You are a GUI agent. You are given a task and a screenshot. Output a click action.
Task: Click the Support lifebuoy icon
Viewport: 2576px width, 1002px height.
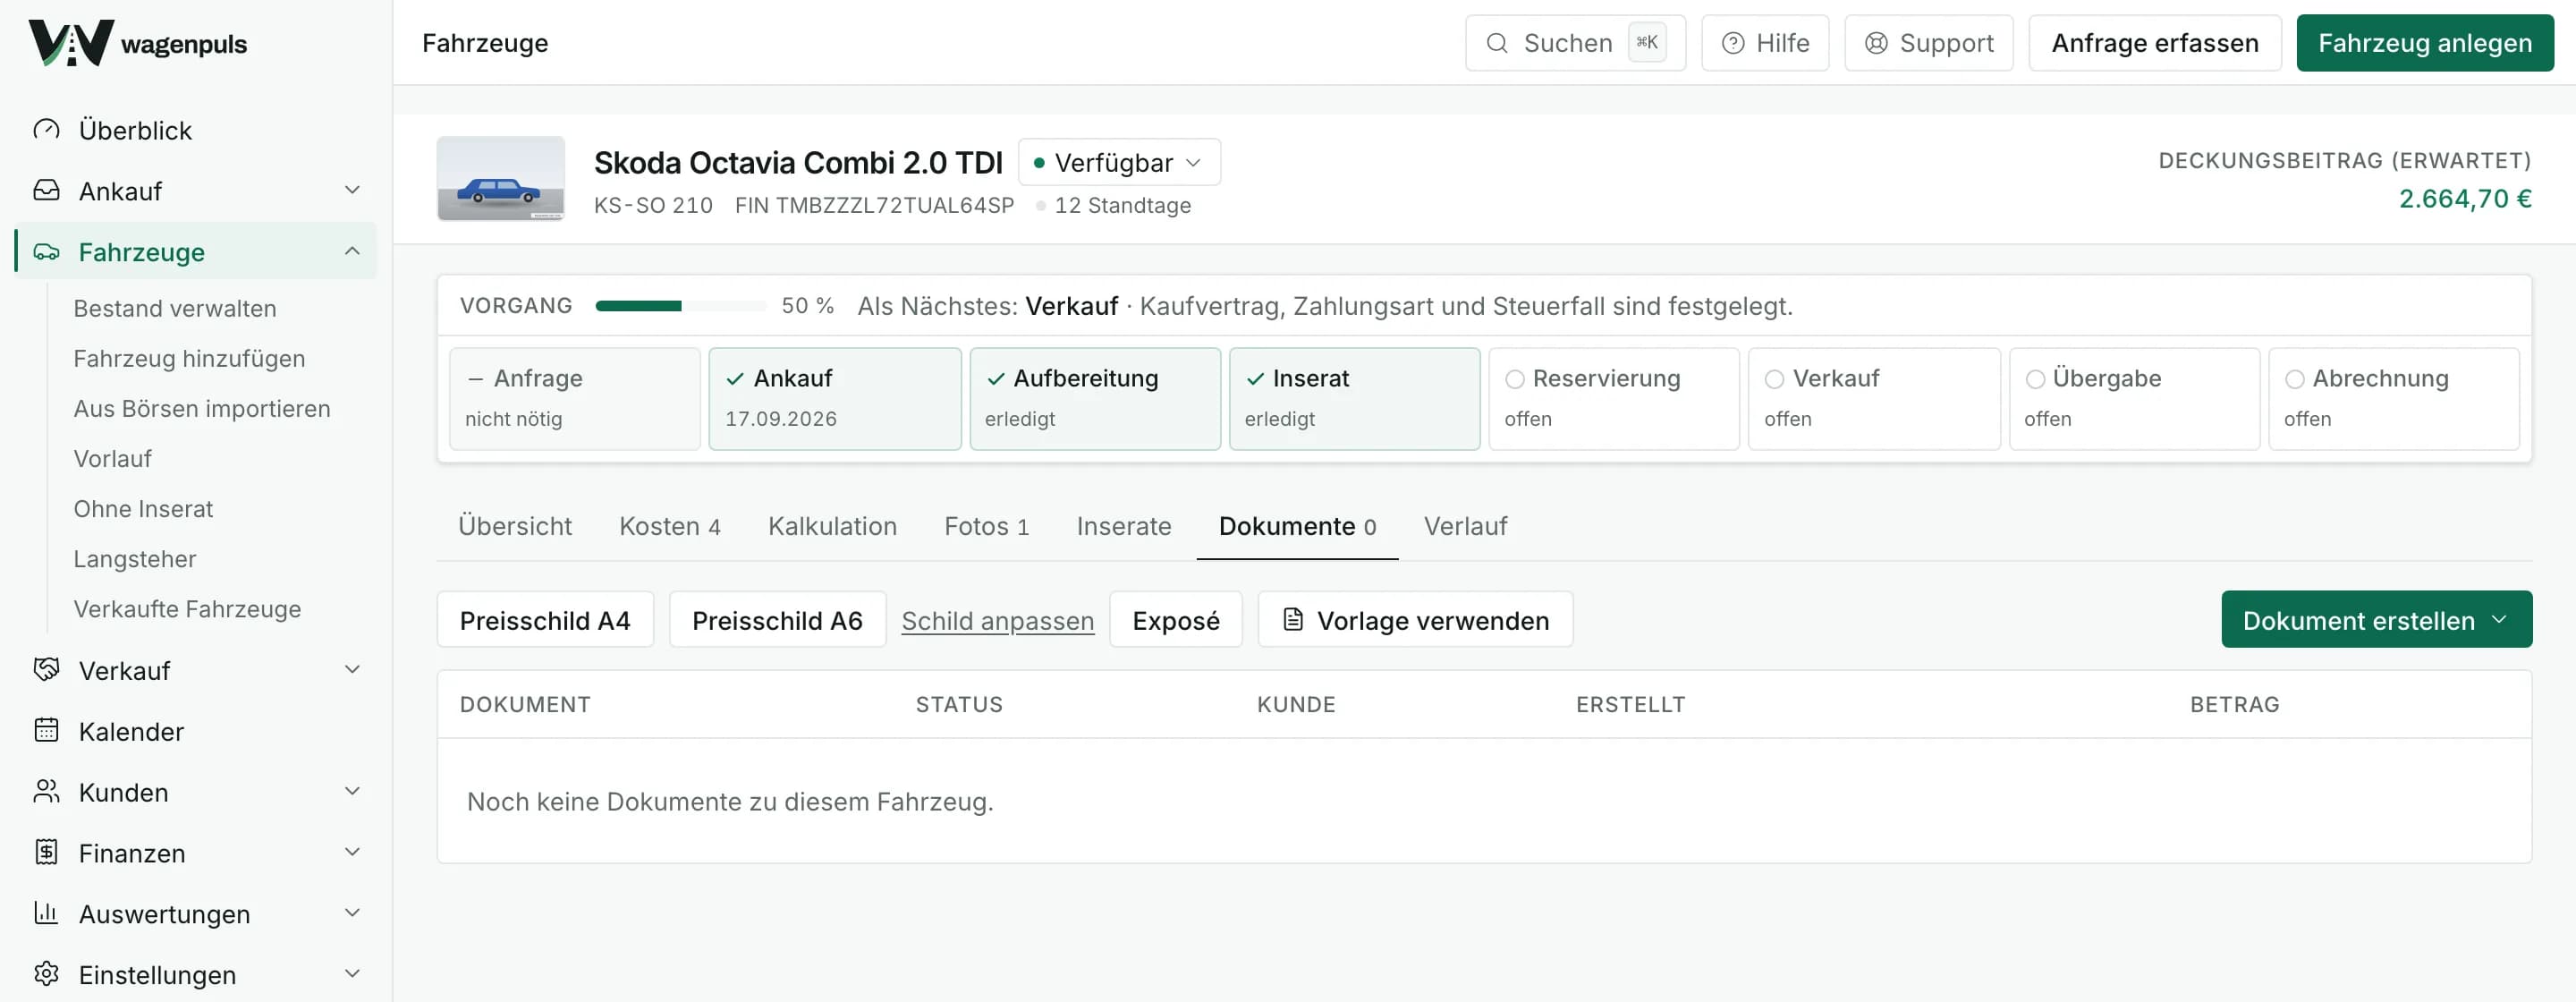(x=1876, y=43)
